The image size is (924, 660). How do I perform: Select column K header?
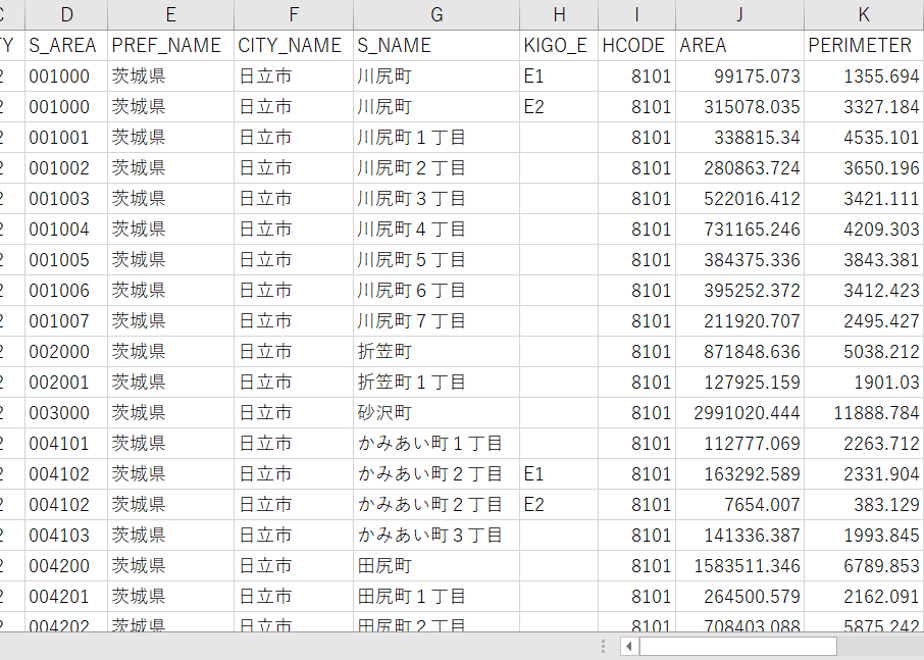click(x=864, y=15)
